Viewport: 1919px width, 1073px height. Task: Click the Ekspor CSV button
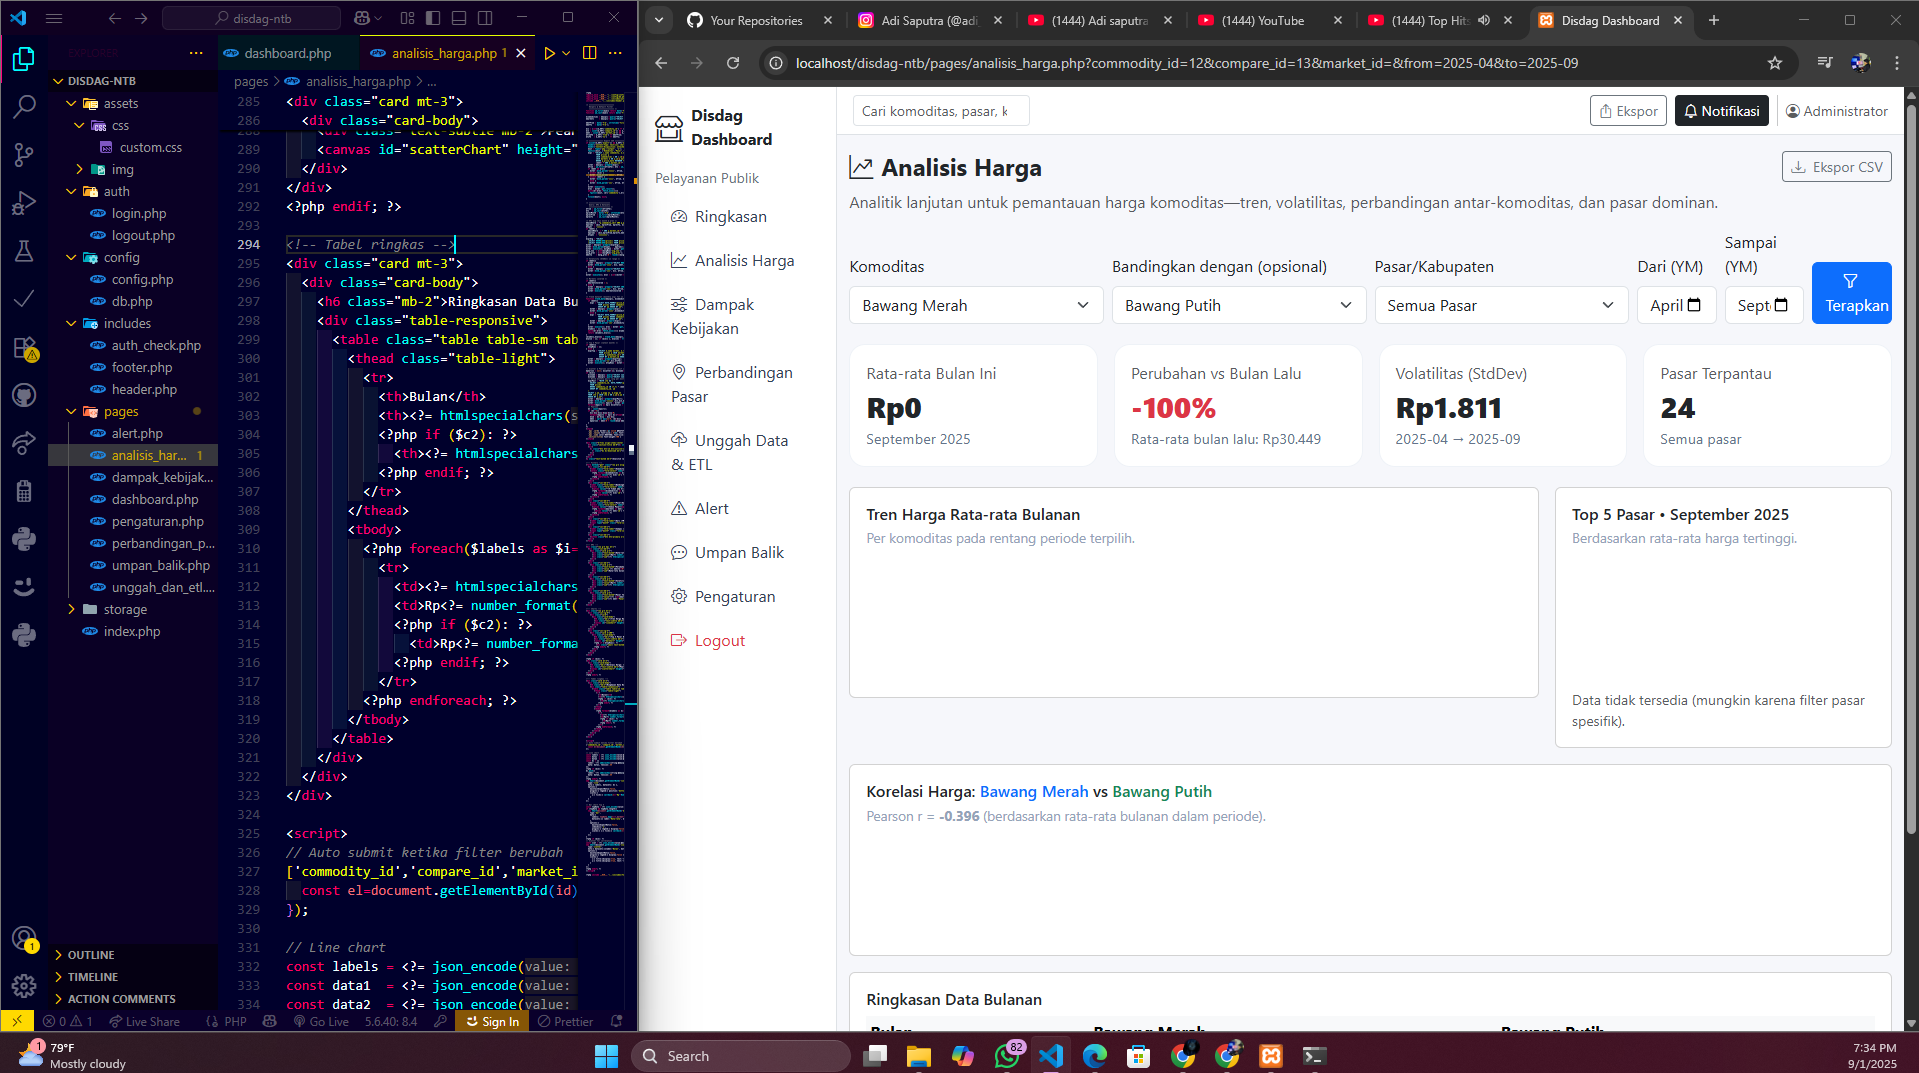click(x=1836, y=167)
